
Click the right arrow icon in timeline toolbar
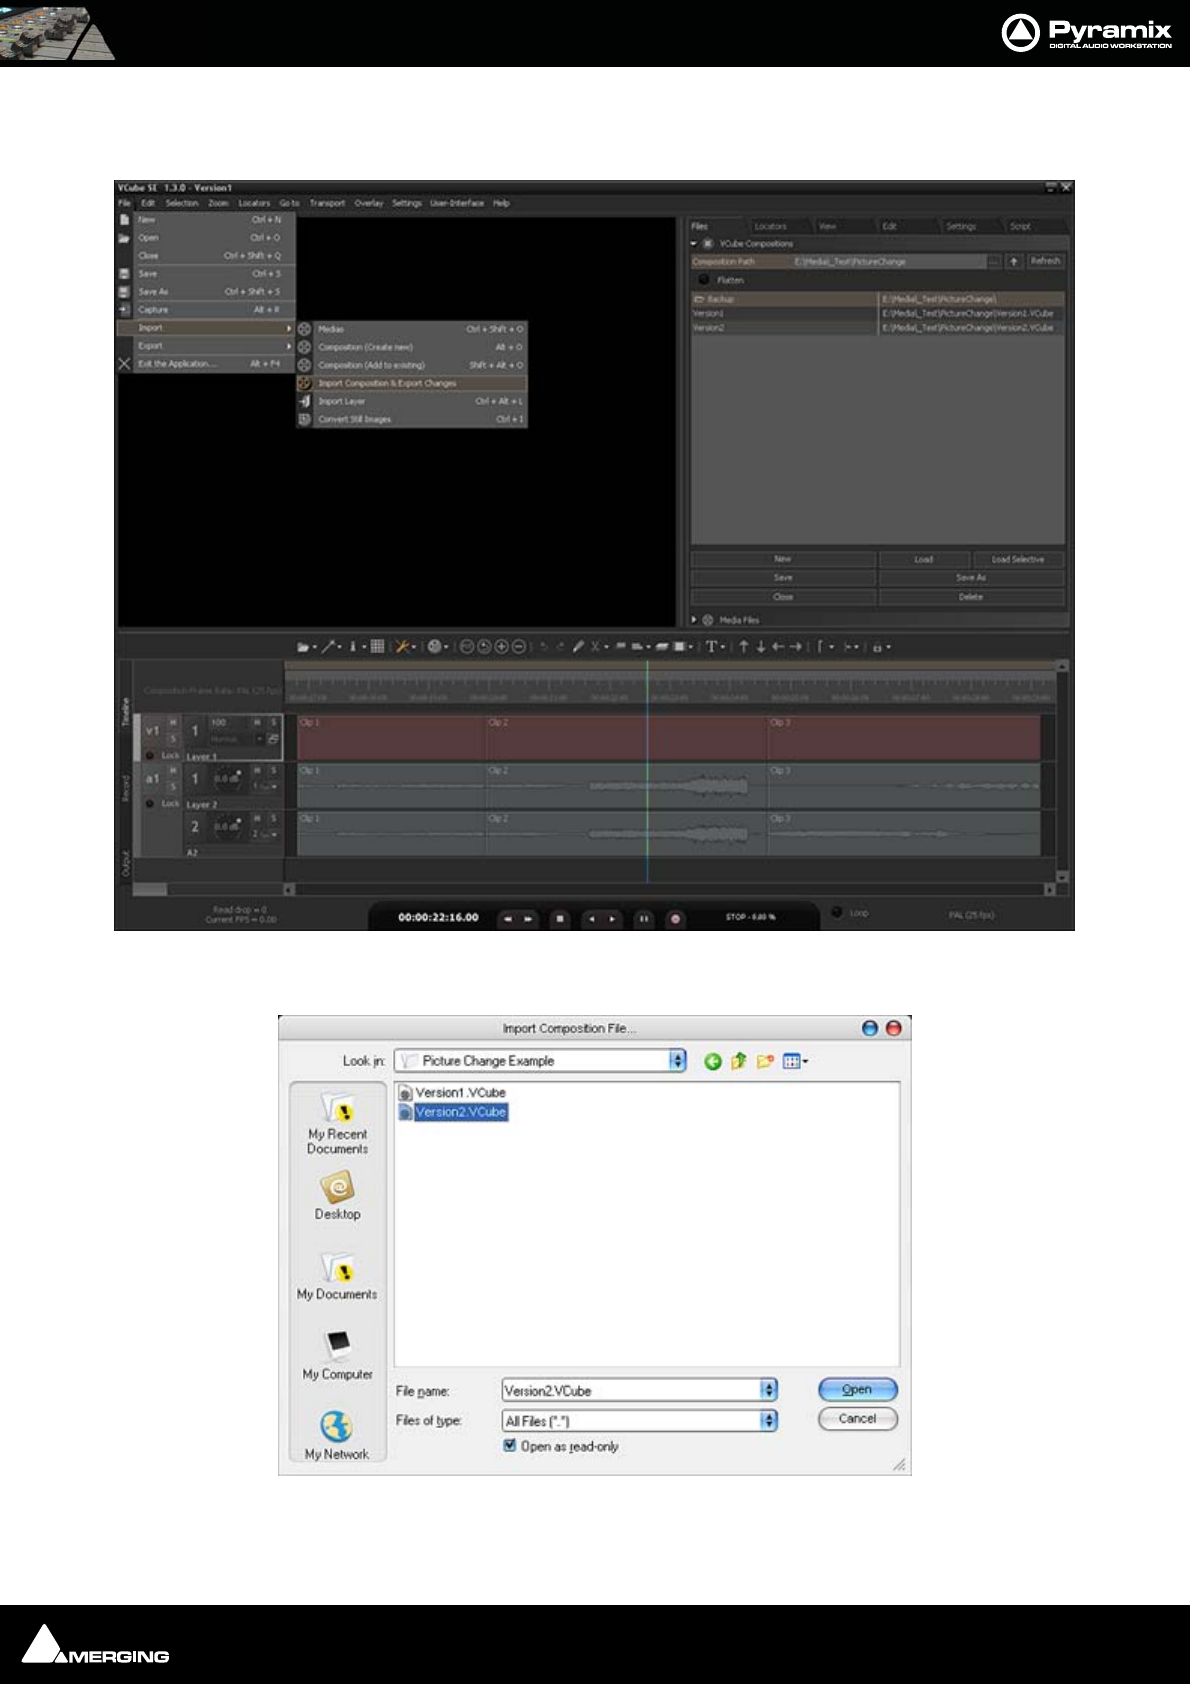click(x=796, y=647)
